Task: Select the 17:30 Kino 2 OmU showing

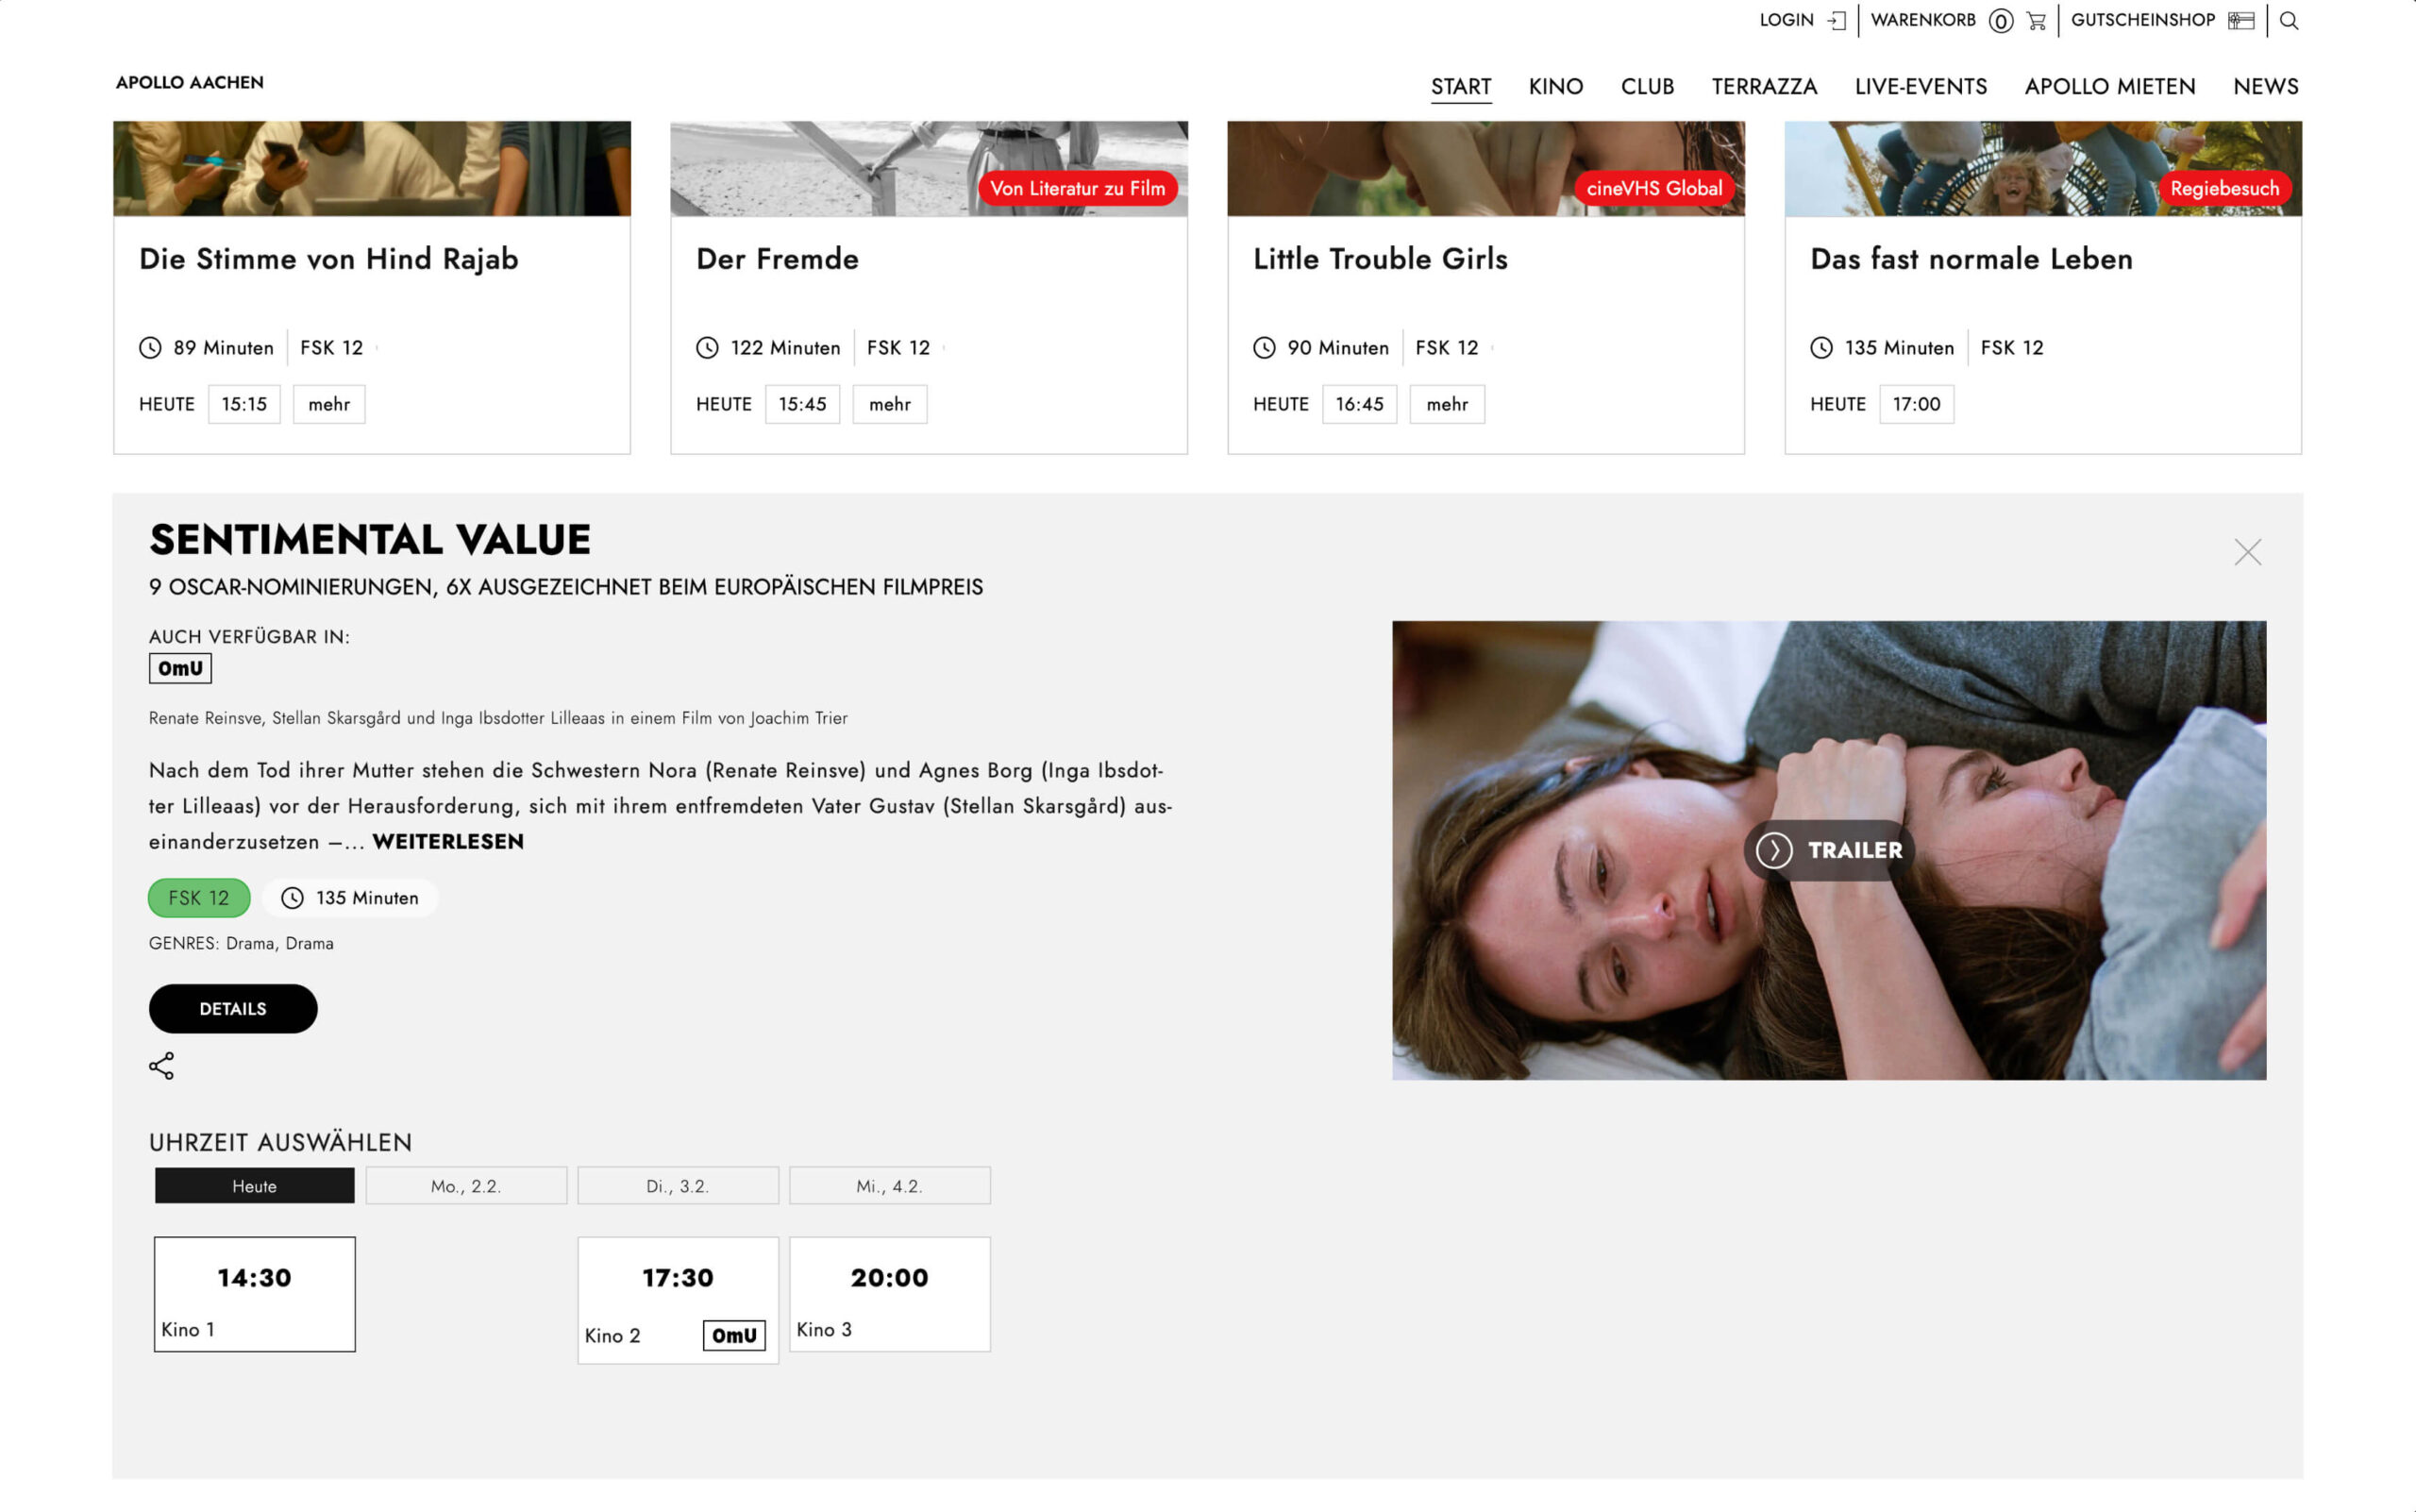Action: pos(678,1300)
